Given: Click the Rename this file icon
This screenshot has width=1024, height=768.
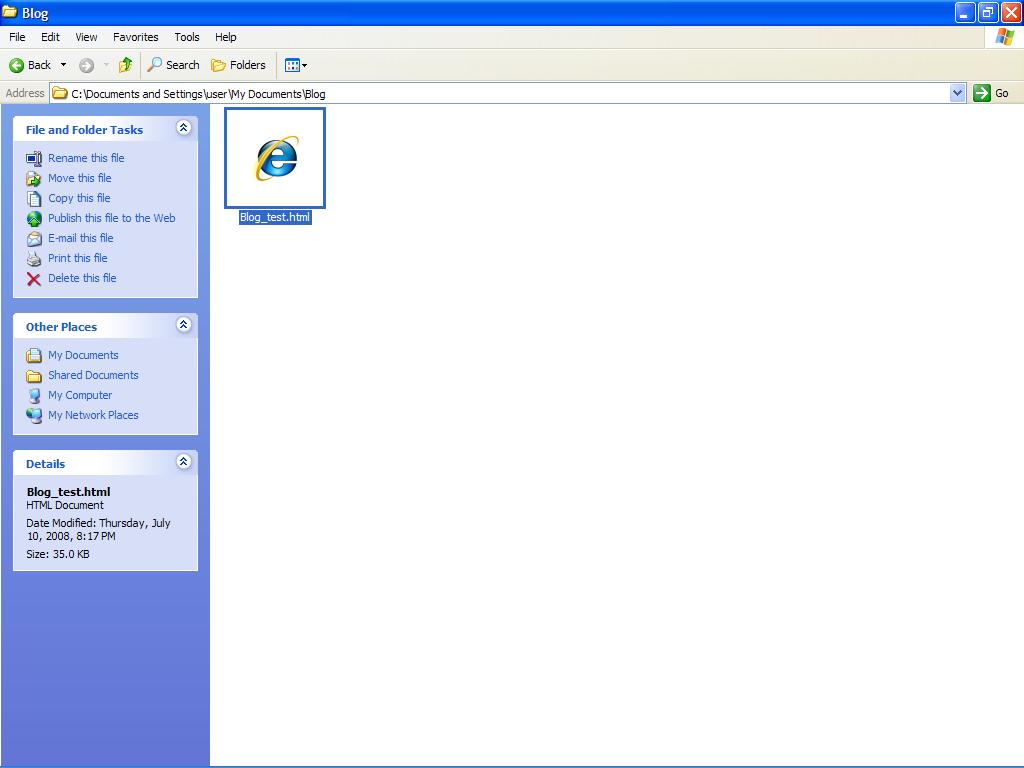Looking at the screenshot, I should pyautogui.click(x=34, y=159).
